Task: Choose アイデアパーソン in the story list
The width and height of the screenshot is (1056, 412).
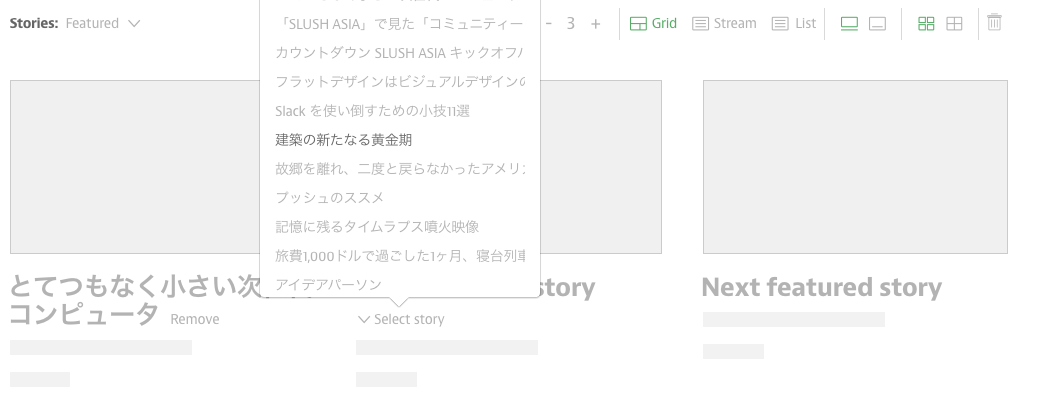Action: (329, 285)
